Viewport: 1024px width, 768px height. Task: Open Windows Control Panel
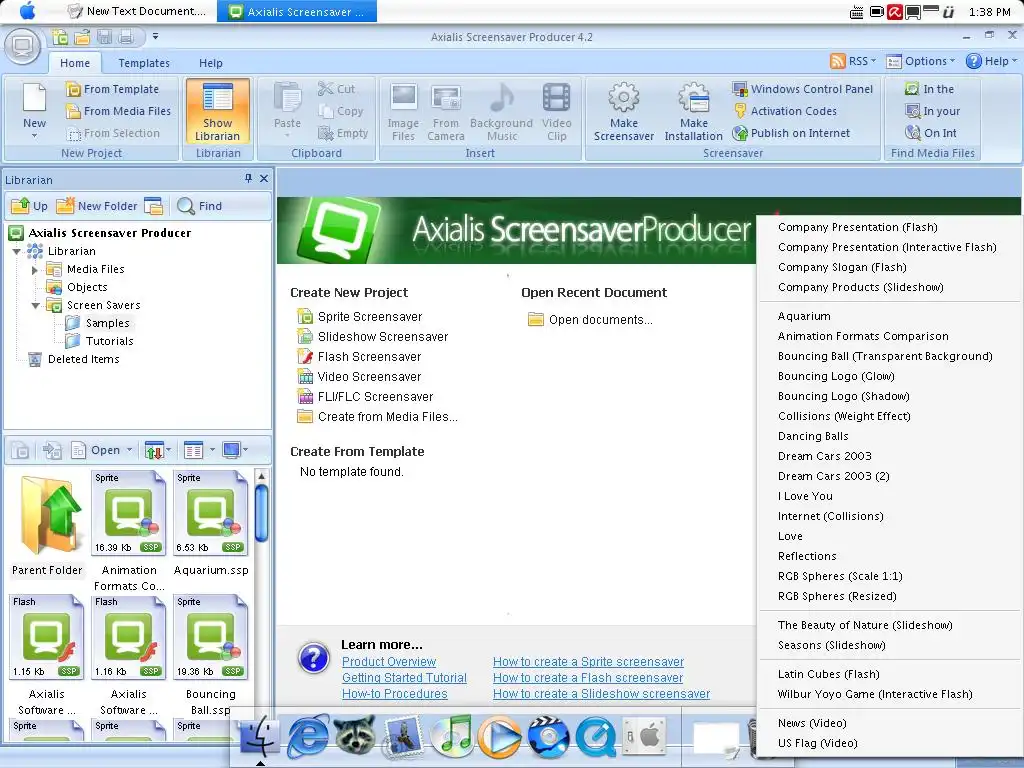point(803,89)
